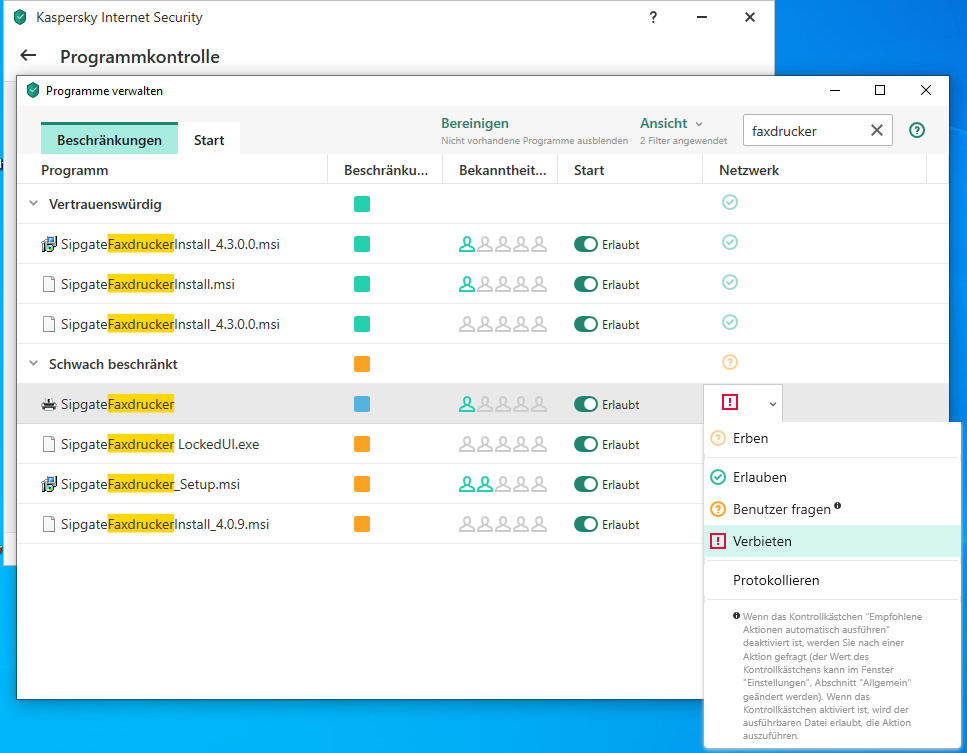Screen dimensions: 967x753
Task: Click the green help question mark icon
Action: pyautogui.click(x=916, y=131)
